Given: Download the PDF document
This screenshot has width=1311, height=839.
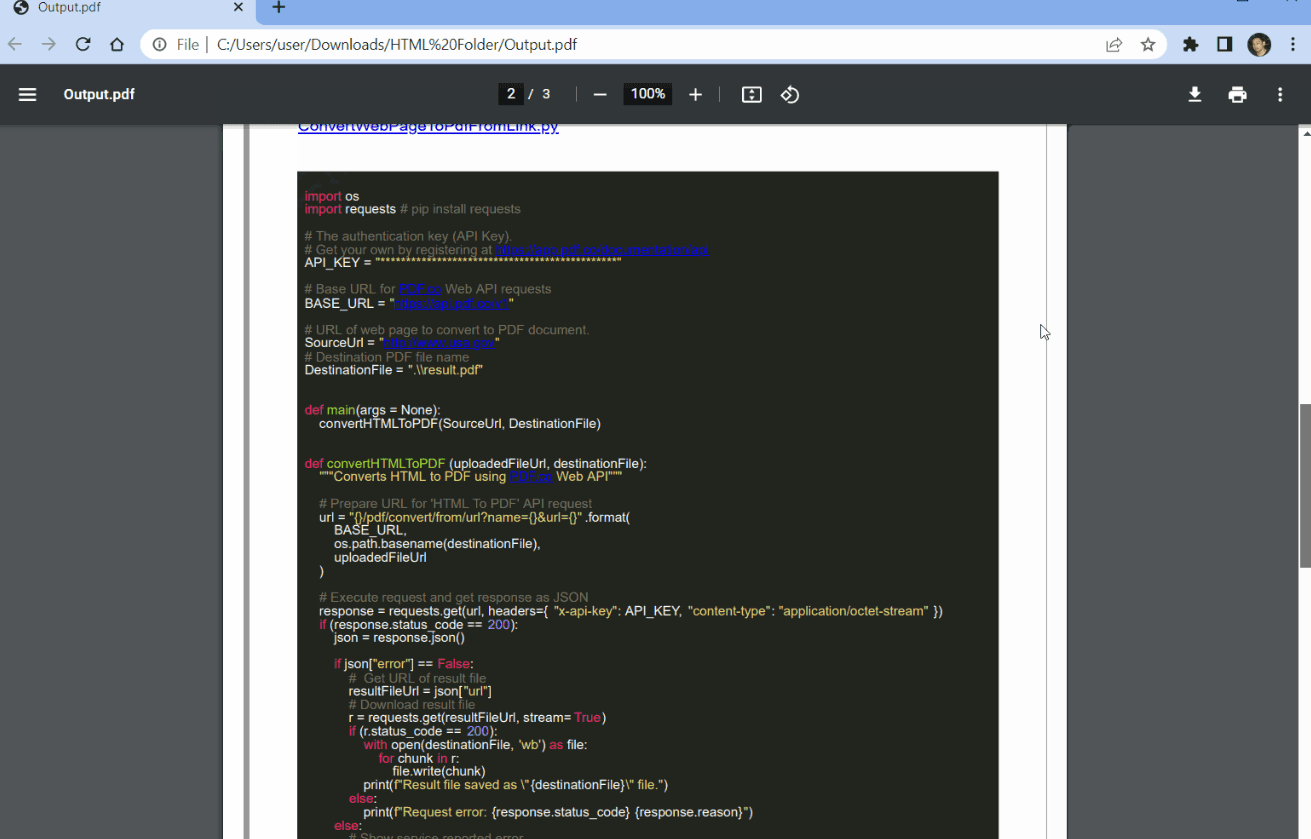Looking at the screenshot, I should (x=1194, y=94).
